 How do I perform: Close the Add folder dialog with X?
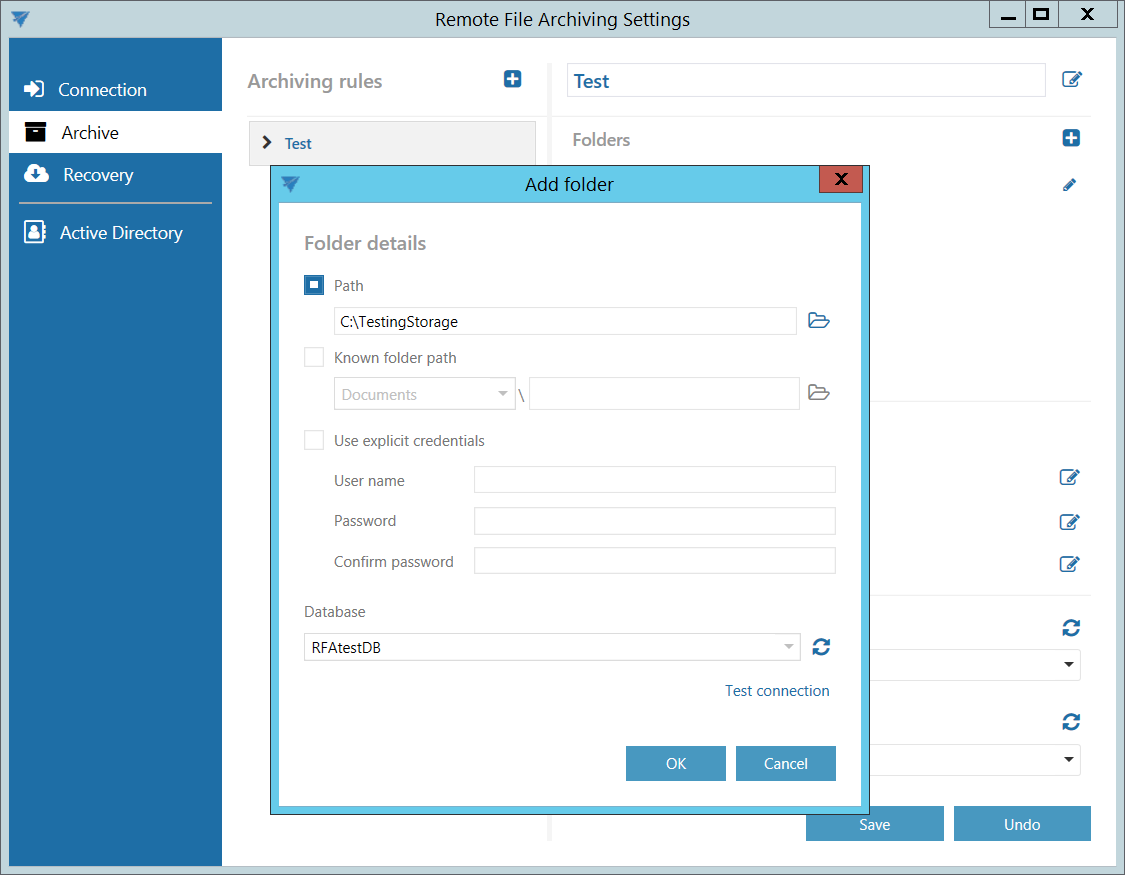[840, 180]
